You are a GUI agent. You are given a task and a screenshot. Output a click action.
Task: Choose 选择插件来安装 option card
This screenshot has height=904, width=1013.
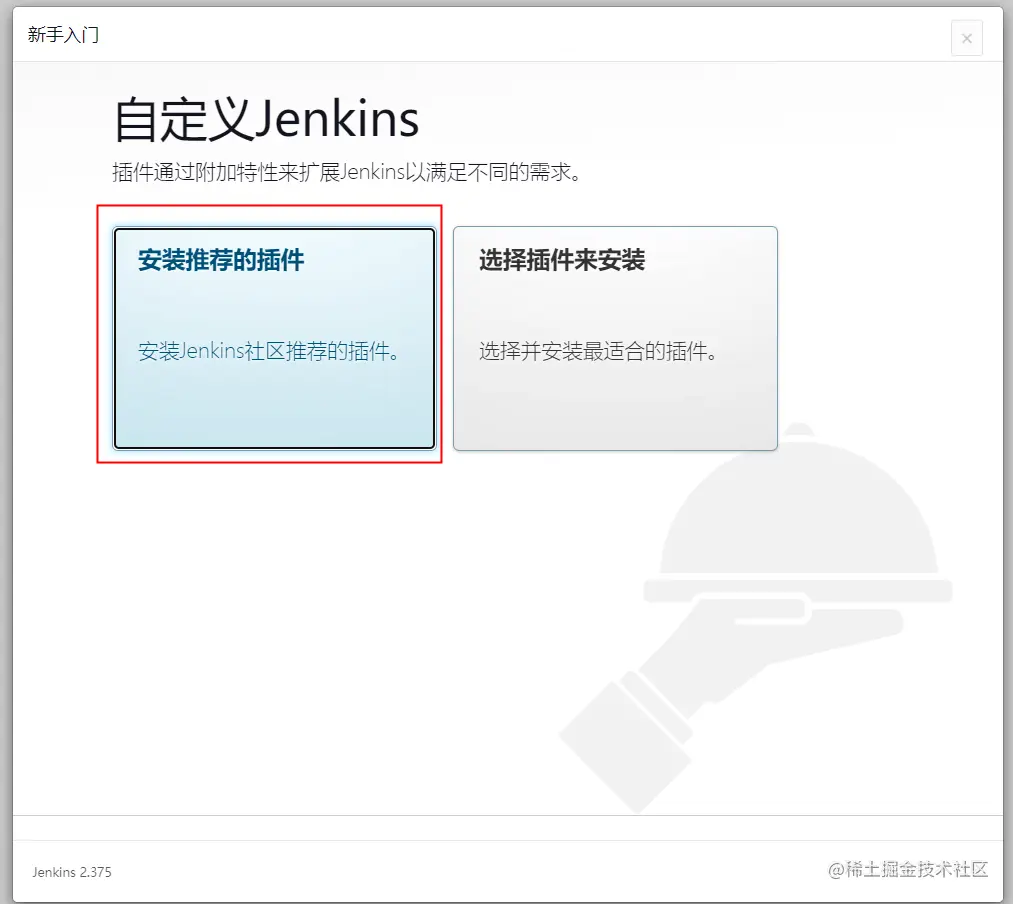615,338
